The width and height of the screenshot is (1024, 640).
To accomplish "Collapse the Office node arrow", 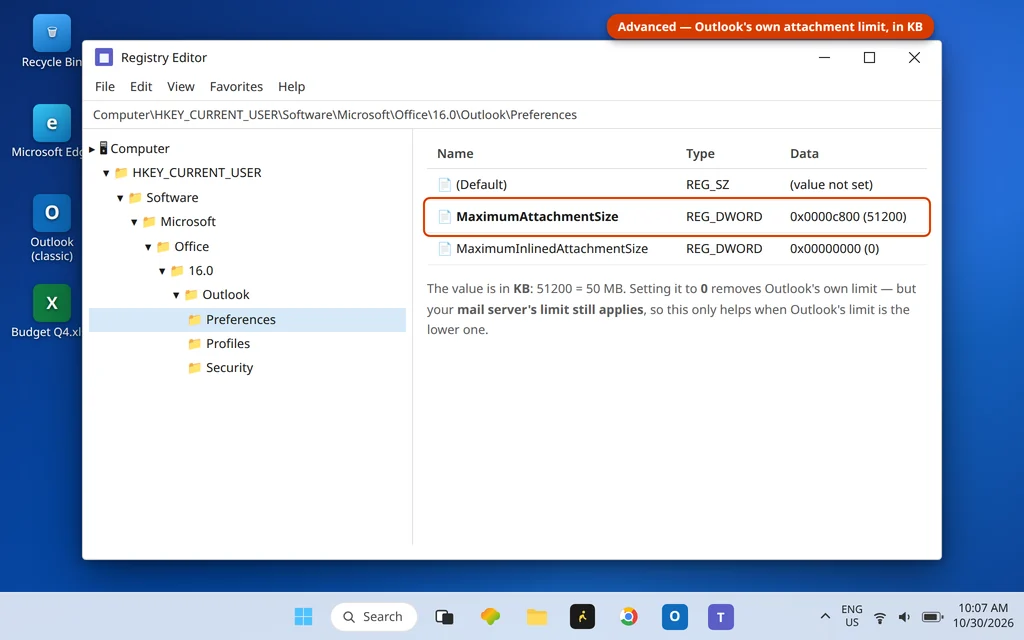I will point(148,247).
